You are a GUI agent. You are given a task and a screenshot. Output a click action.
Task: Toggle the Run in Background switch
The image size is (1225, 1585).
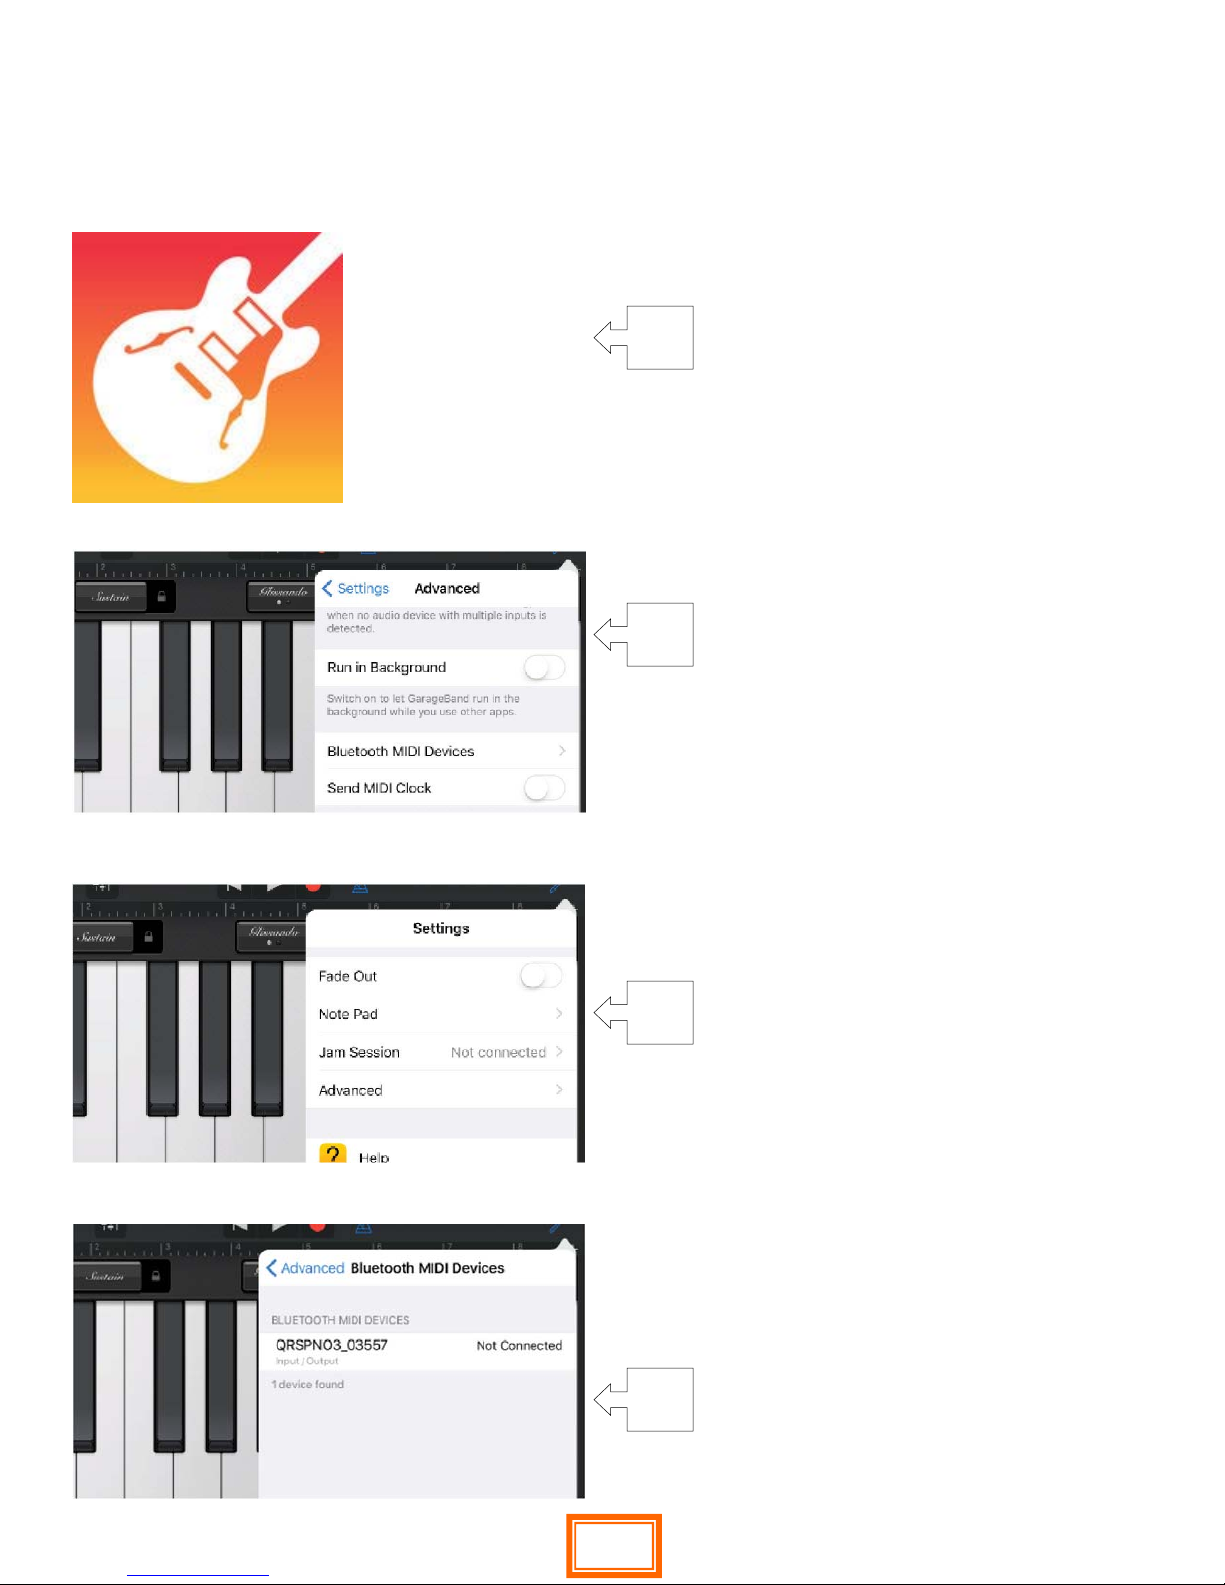(x=545, y=667)
